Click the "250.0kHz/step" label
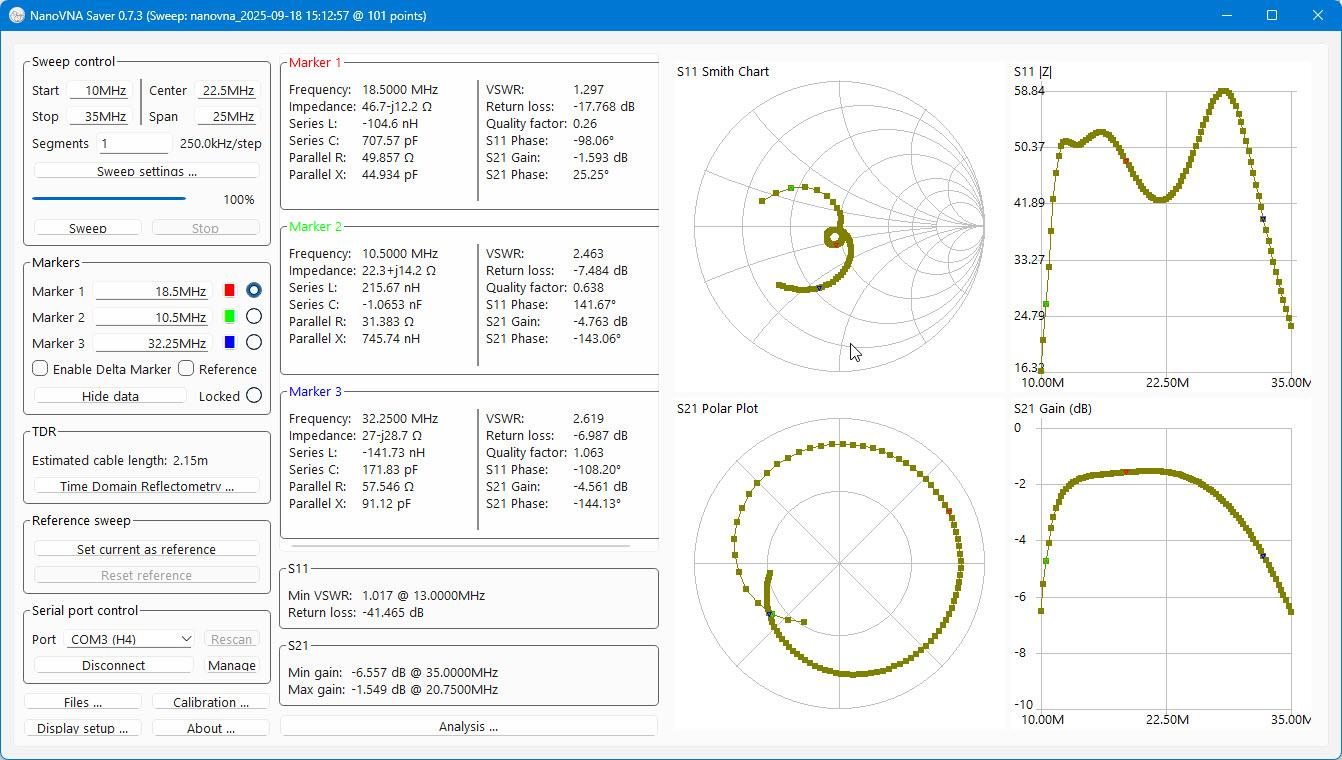 (x=221, y=143)
